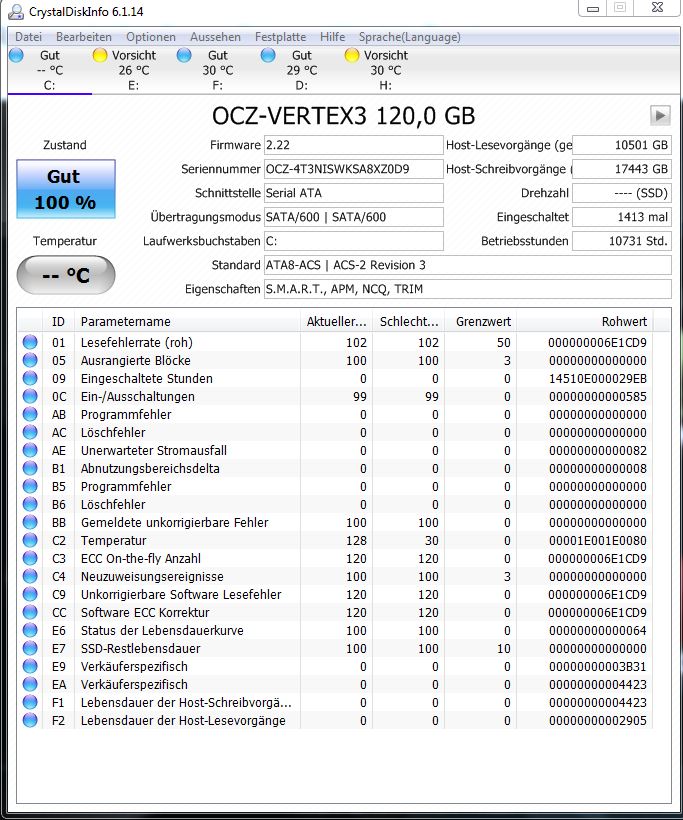Click the CrystalDiskInfo title bar icon
This screenshot has height=820, width=683.
[16, 12]
